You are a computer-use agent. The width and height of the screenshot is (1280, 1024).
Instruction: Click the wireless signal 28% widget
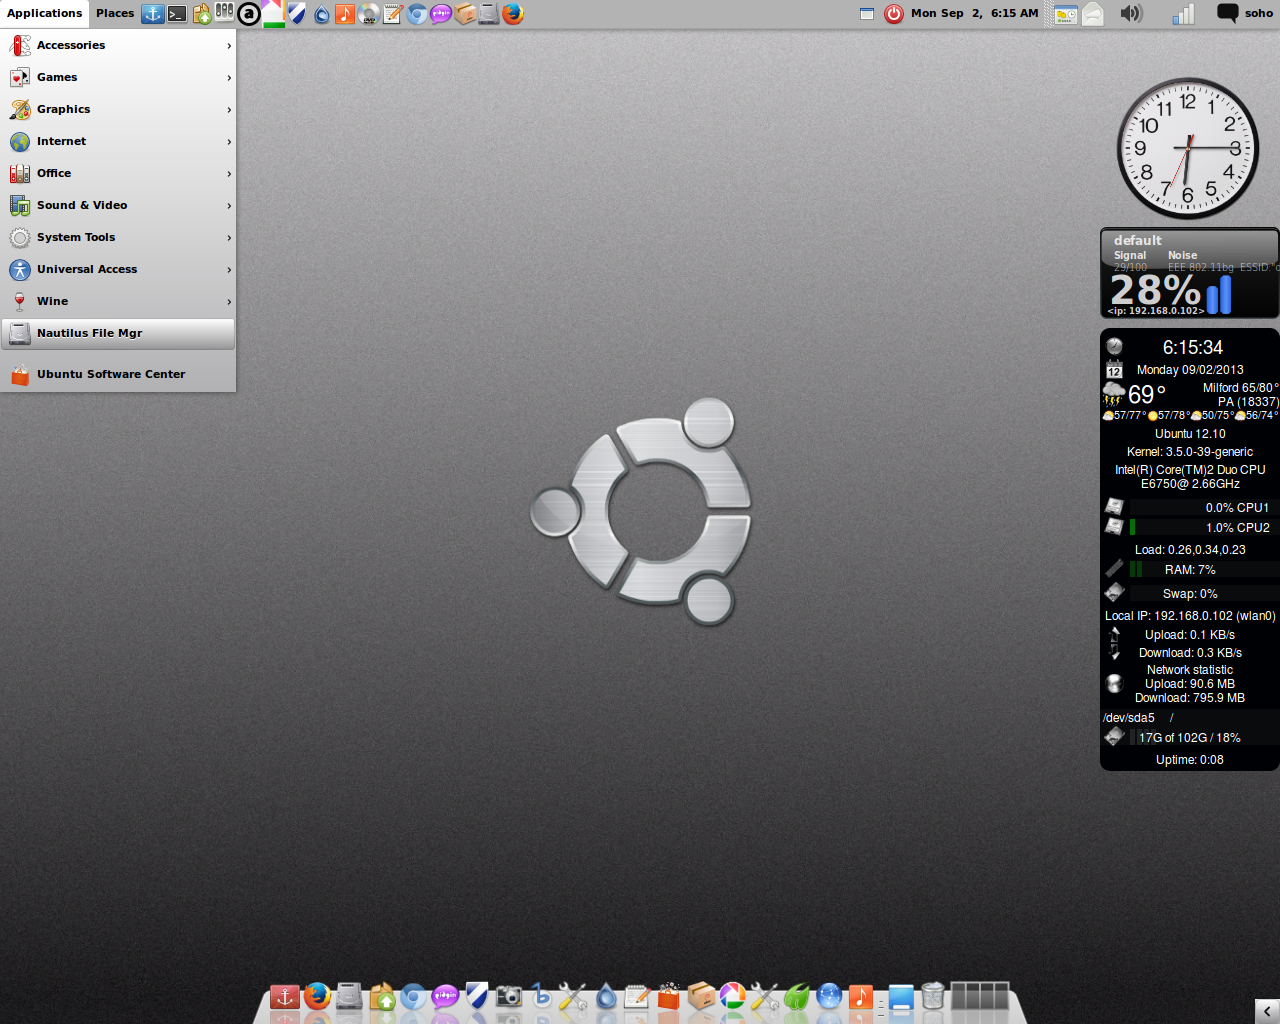(1190, 274)
